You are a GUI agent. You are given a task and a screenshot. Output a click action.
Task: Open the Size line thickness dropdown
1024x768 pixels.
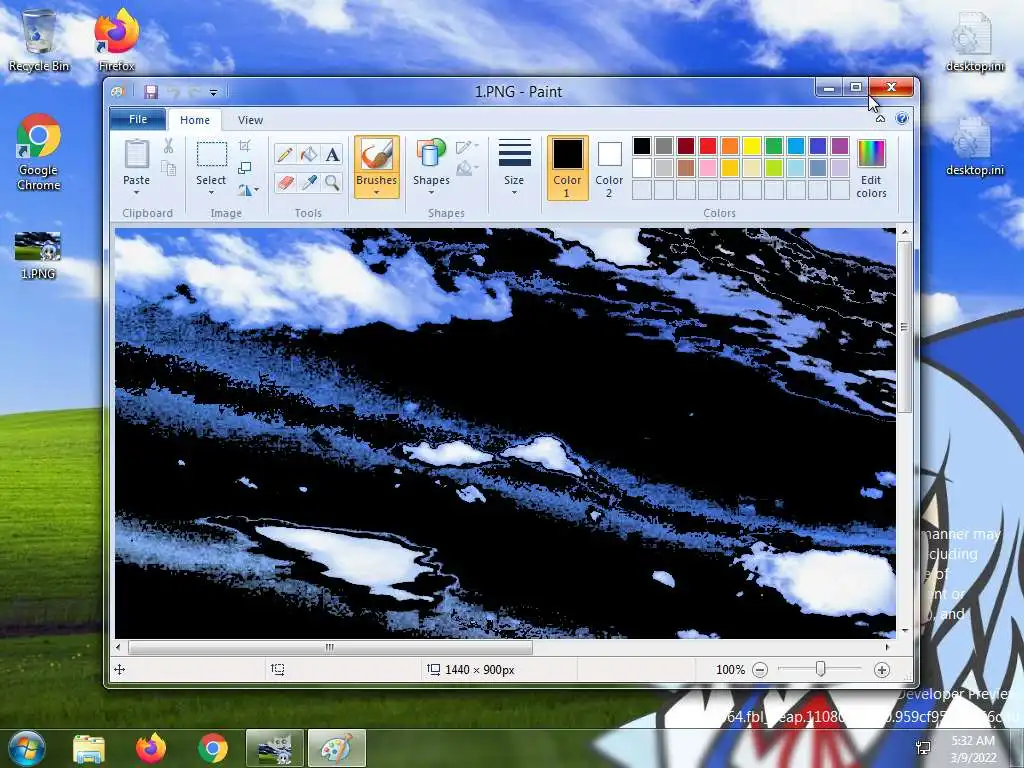click(514, 167)
